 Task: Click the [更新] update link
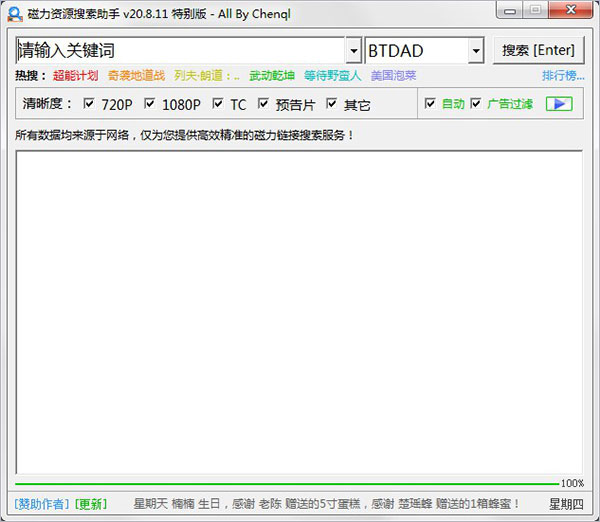pyautogui.click(x=91, y=504)
